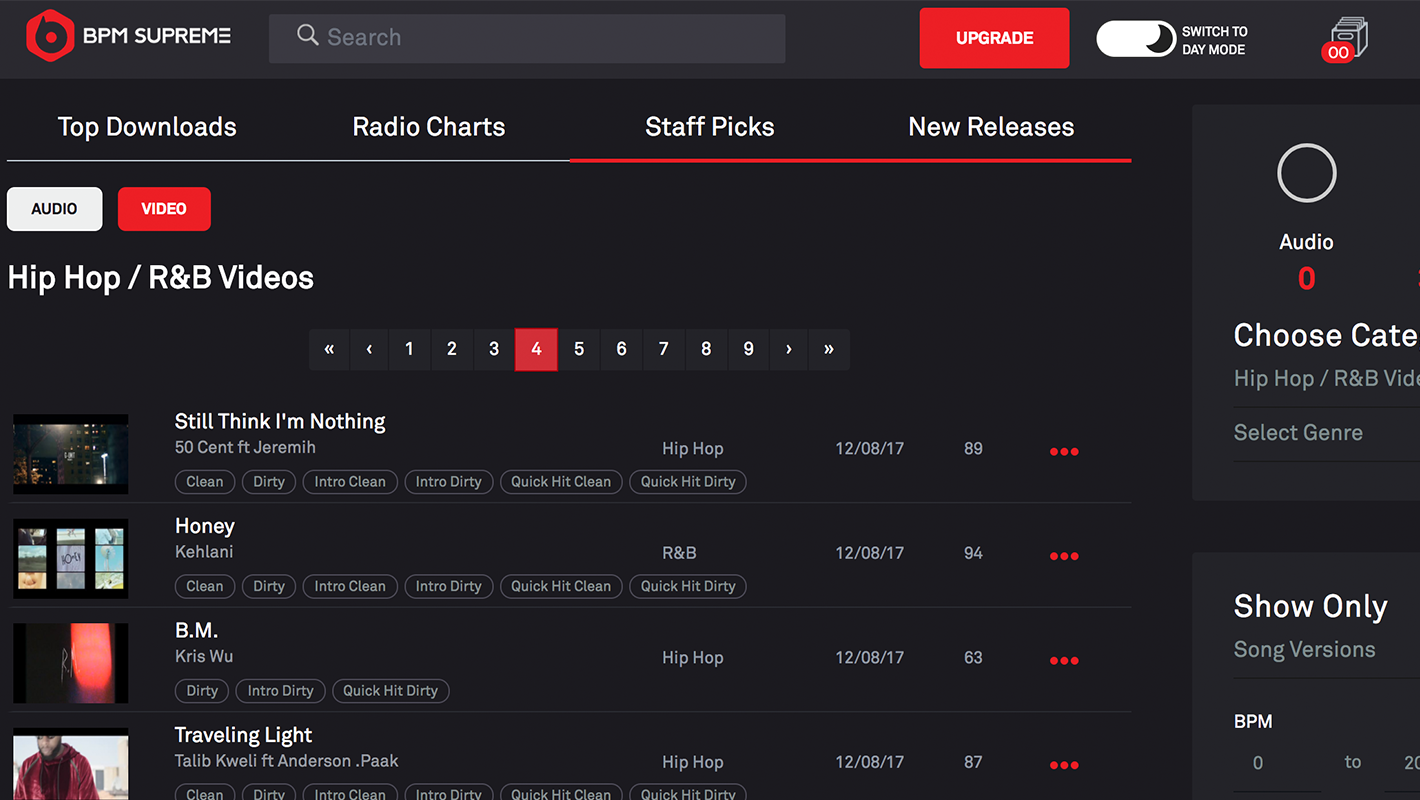Select the Video filter button

click(x=164, y=209)
